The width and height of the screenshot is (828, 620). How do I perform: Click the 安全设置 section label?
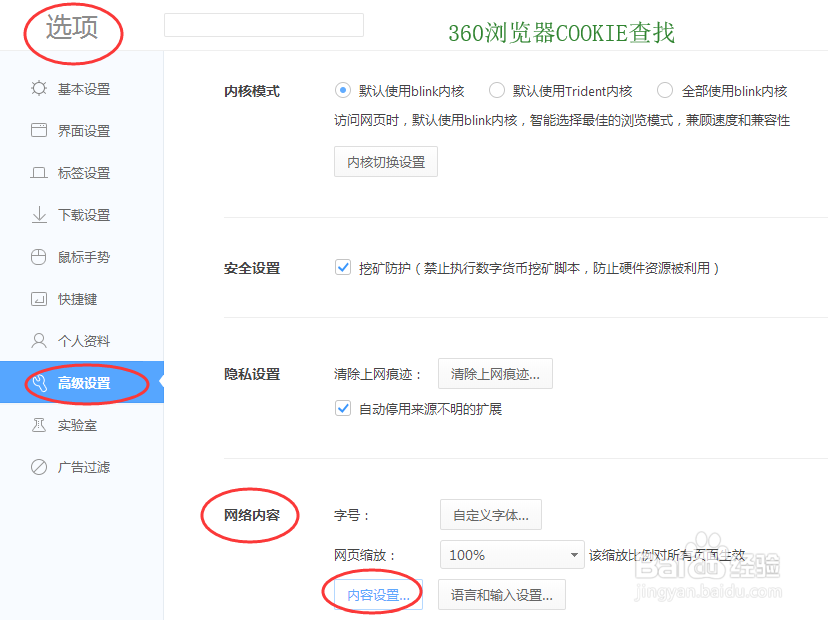point(252,268)
